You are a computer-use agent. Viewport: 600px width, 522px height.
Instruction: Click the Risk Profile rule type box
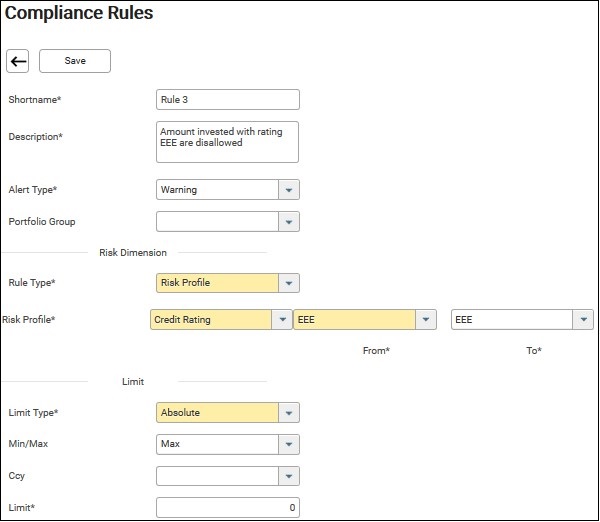coord(216,283)
